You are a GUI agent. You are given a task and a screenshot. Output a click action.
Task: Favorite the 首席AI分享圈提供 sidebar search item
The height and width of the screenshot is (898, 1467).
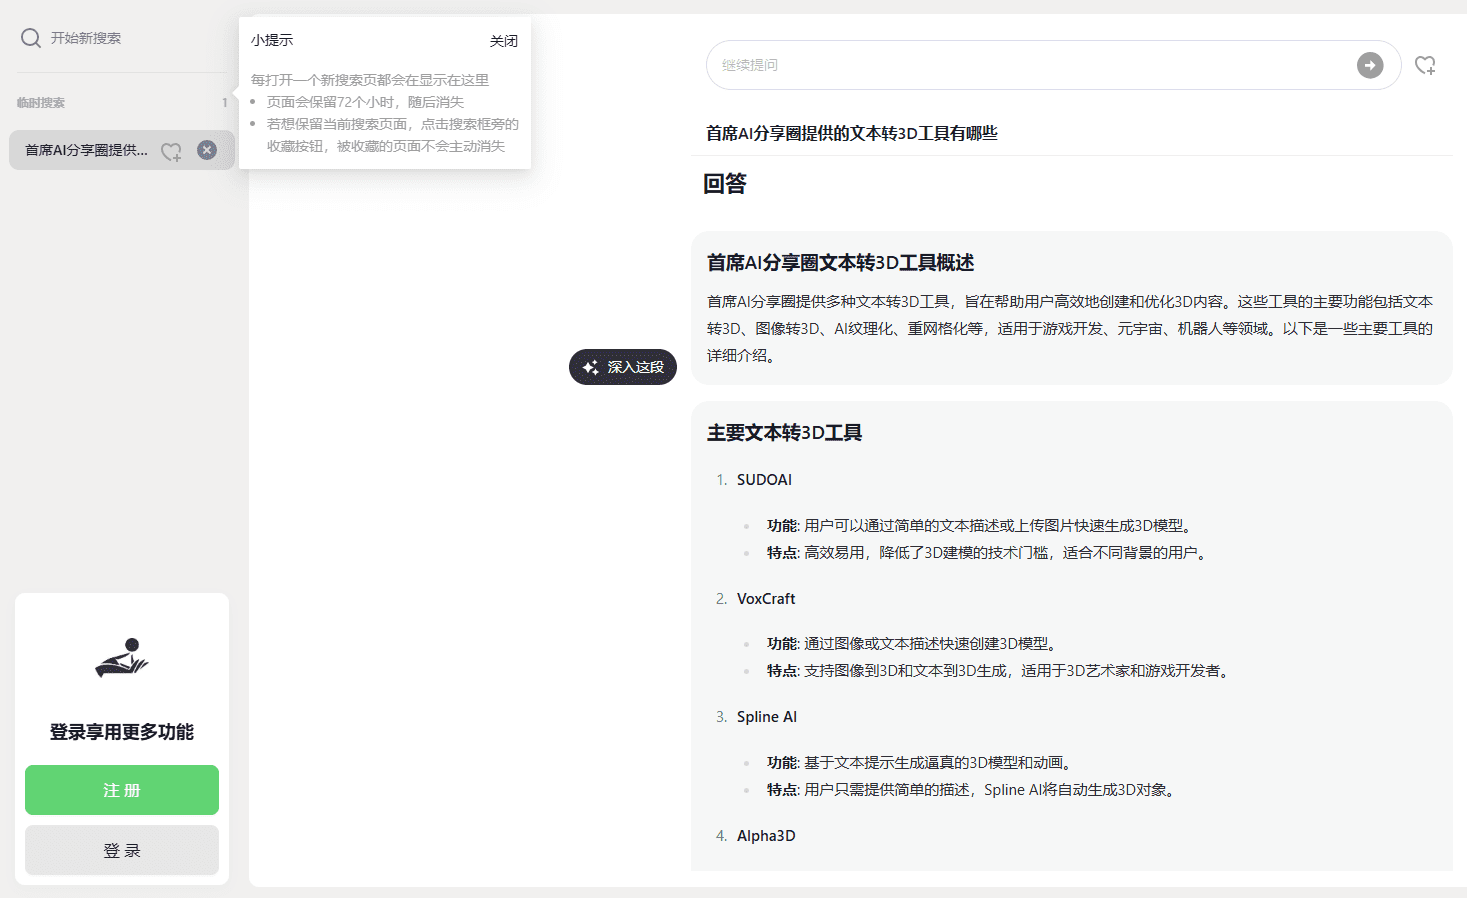171,151
